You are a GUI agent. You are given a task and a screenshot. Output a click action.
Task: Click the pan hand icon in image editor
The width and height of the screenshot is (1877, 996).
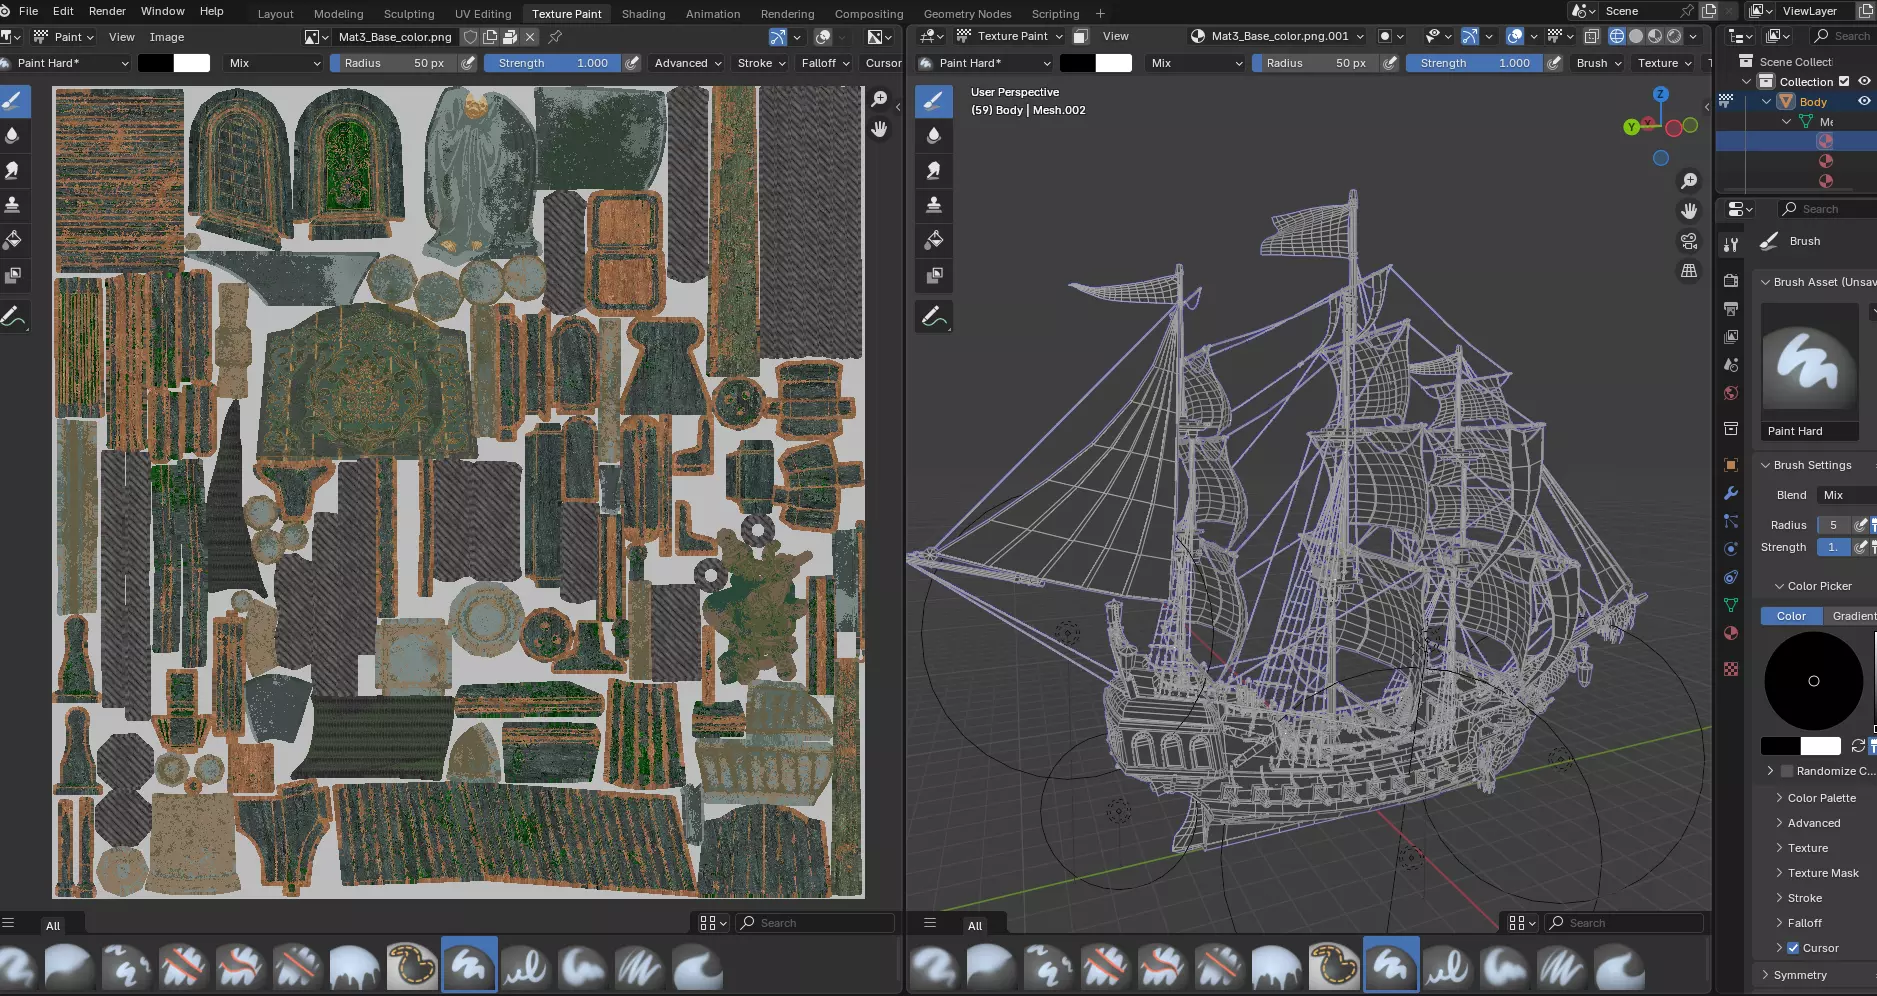click(x=879, y=129)
